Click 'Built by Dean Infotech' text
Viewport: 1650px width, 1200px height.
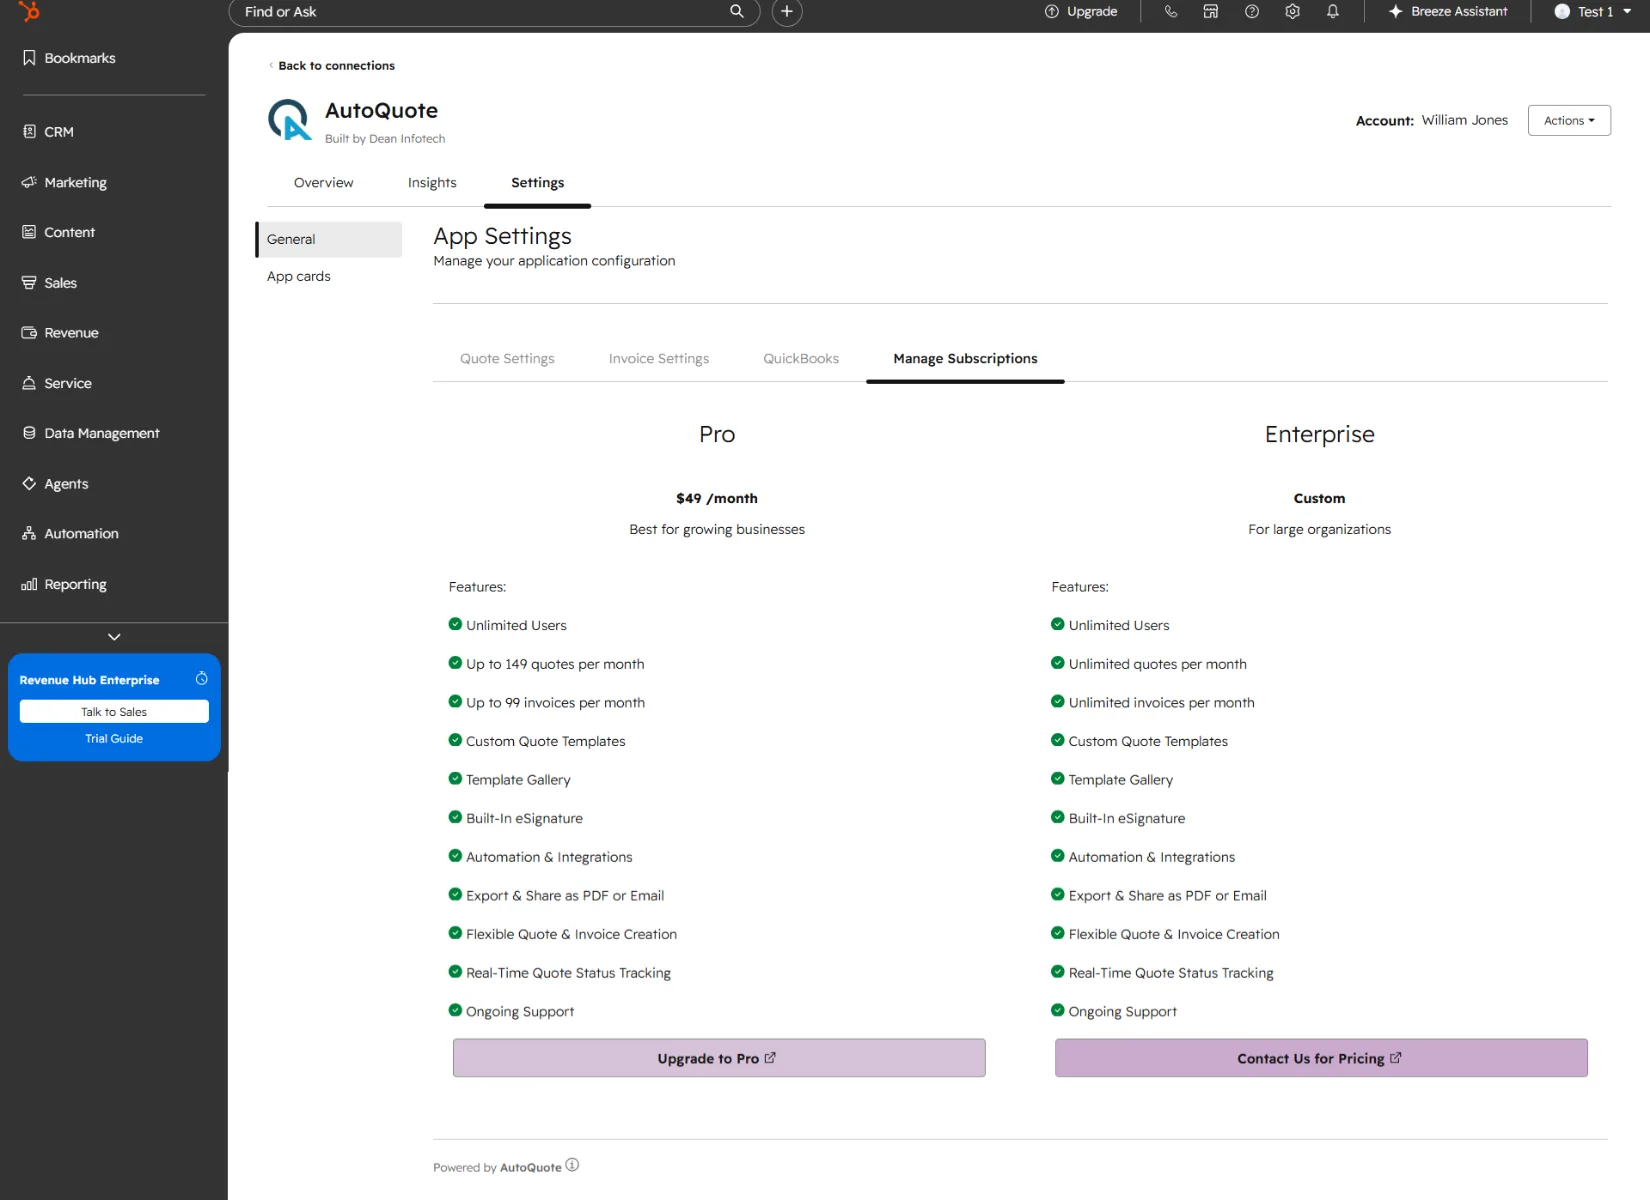click(385, 139)
